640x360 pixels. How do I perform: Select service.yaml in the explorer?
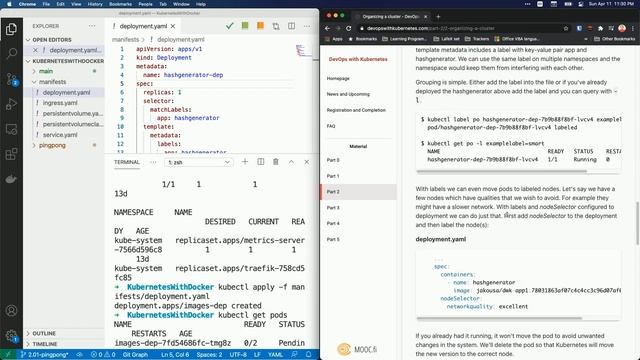(60, 135)
